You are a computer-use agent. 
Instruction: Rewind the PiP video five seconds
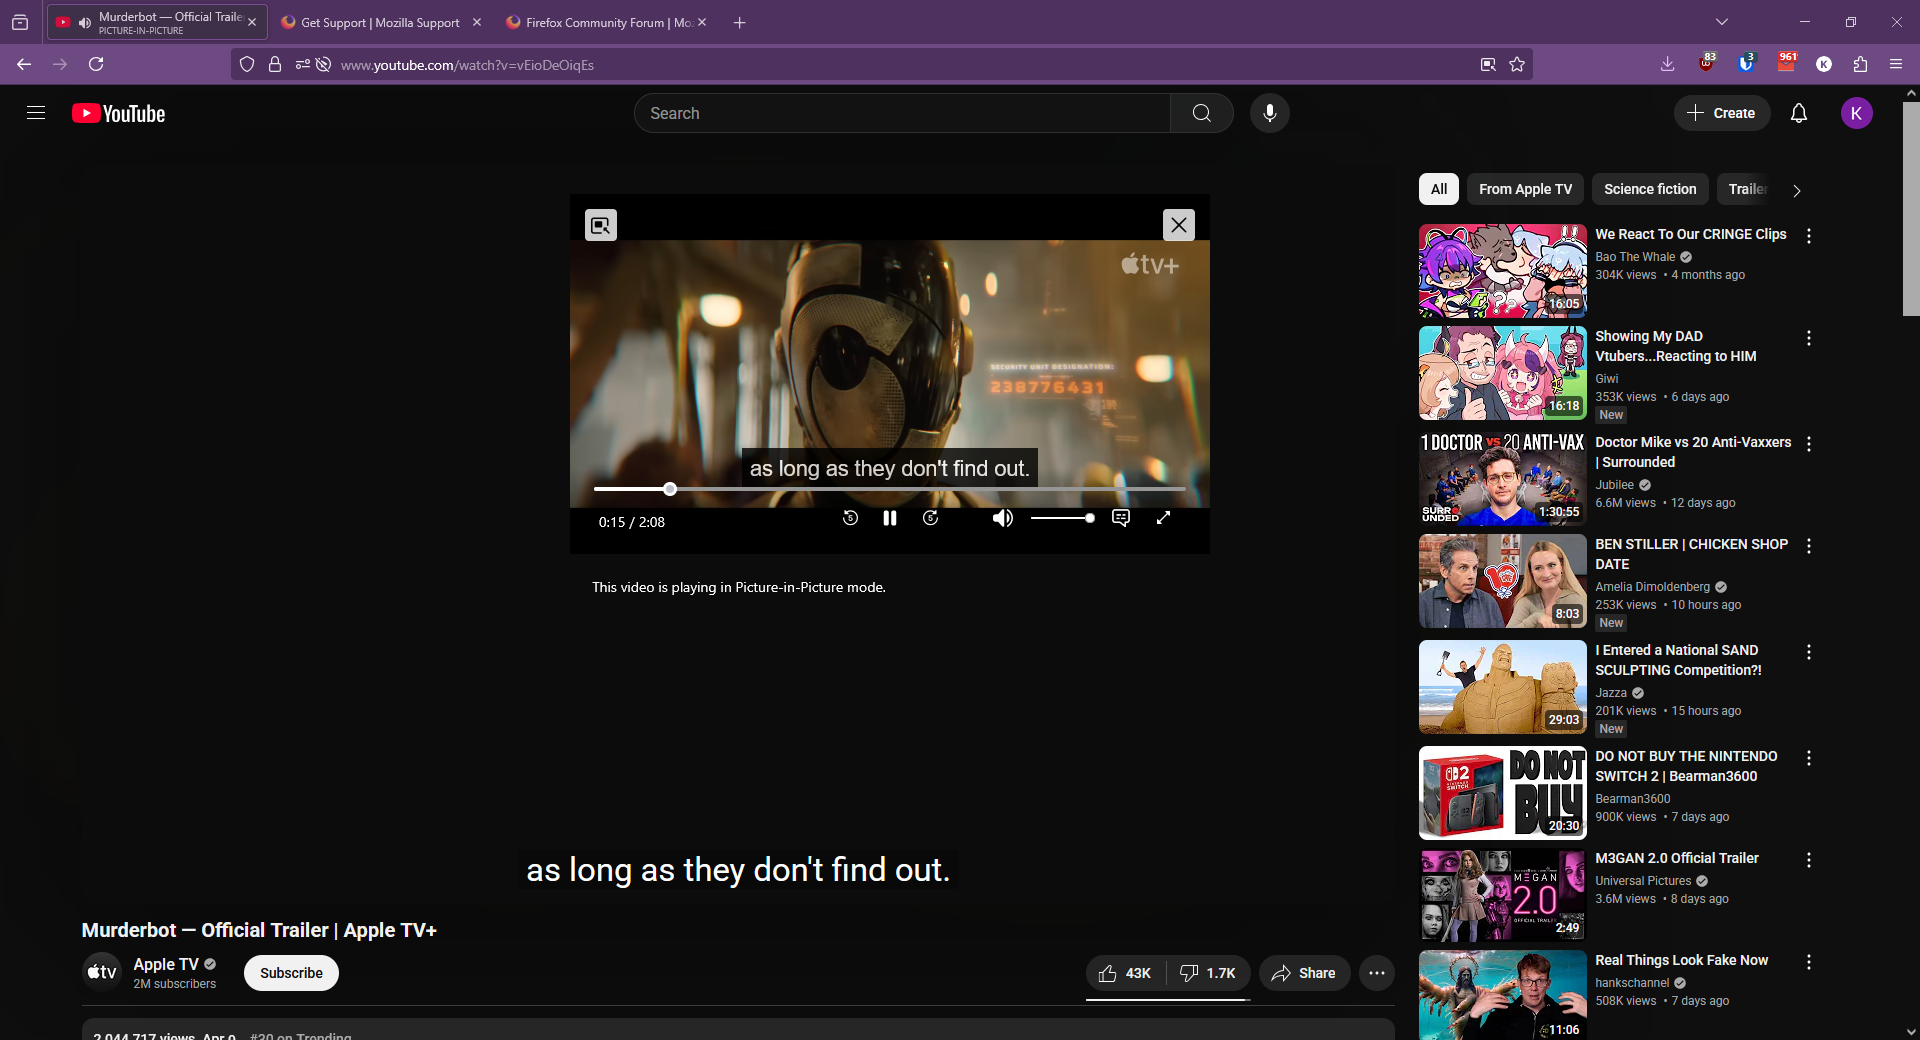[850, 518]
